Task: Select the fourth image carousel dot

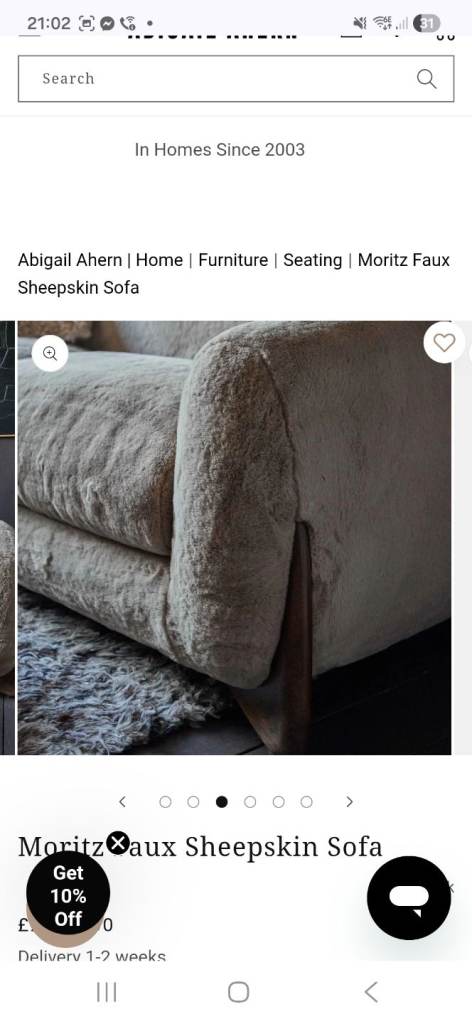Action: tap(250, 802)
